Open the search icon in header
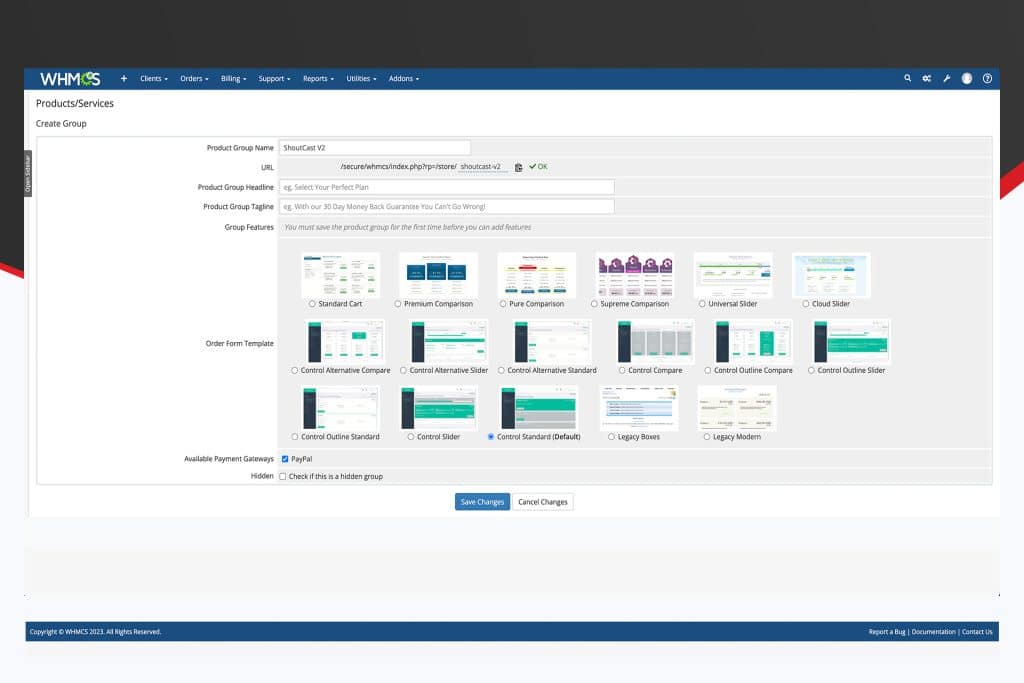The height and width of the screenshot is (683, 1024). (x=907, y=78)
